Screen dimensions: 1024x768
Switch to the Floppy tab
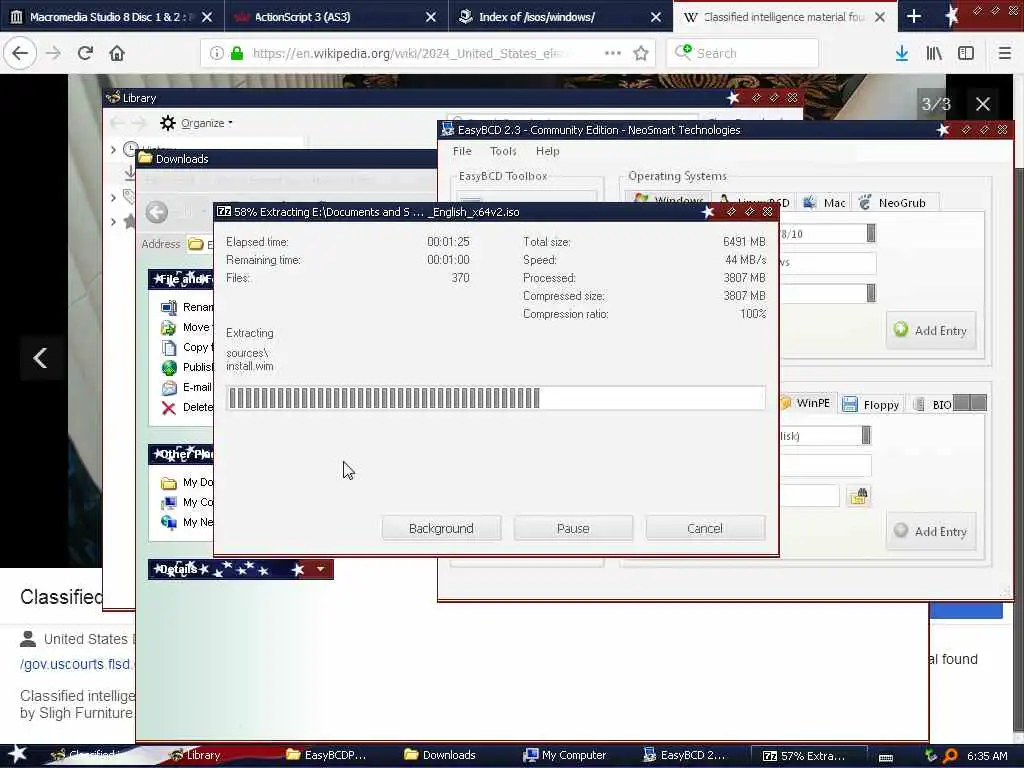871,404
